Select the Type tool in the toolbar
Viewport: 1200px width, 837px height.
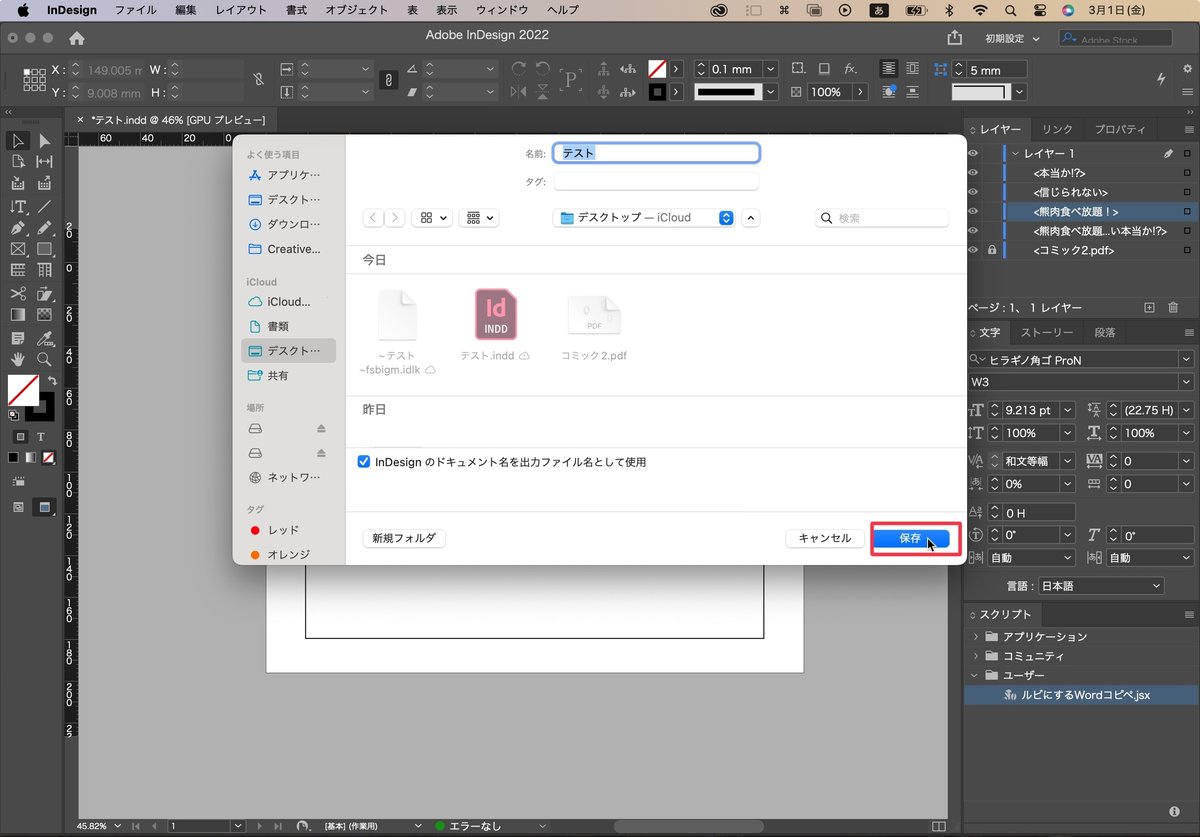[x=17, y=205]
